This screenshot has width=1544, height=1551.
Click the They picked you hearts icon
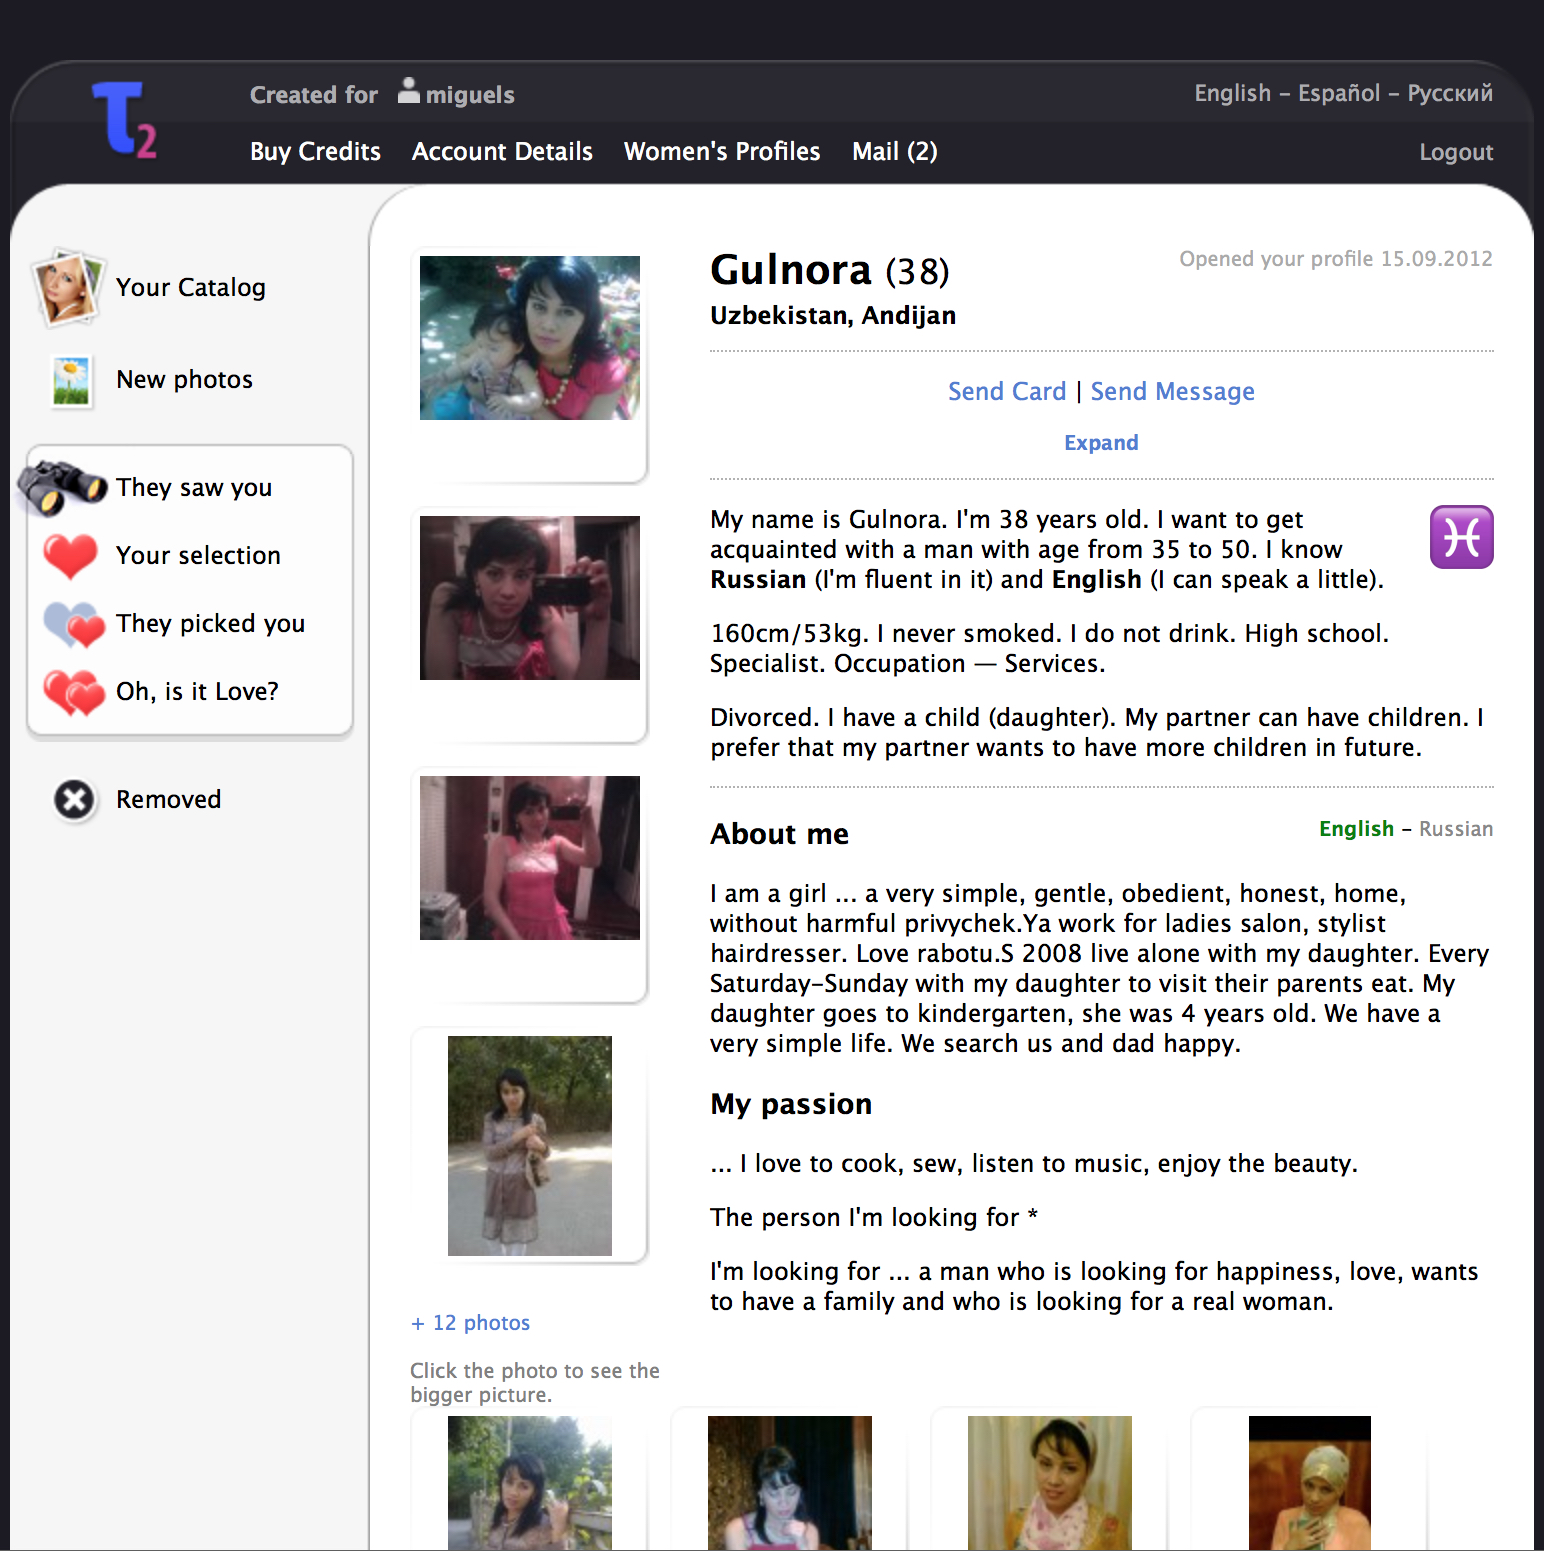[x=74, y=624]
